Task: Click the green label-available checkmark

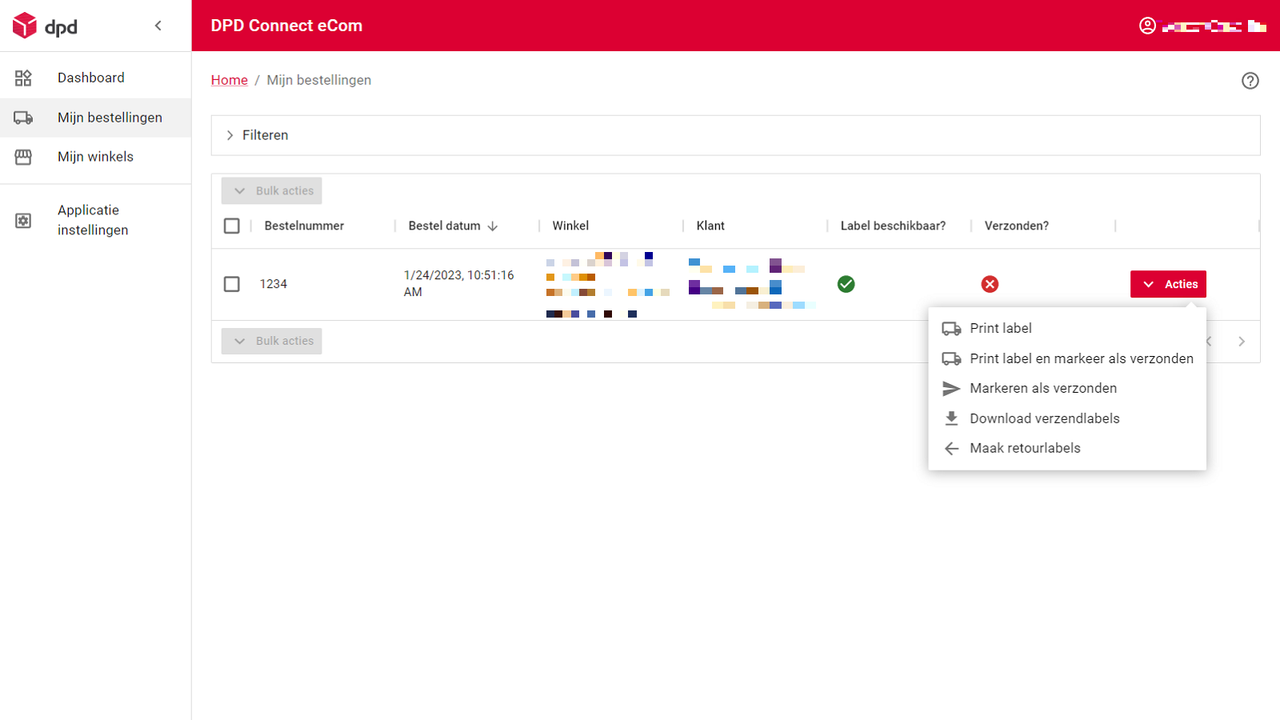Action: tap(846, 284)
